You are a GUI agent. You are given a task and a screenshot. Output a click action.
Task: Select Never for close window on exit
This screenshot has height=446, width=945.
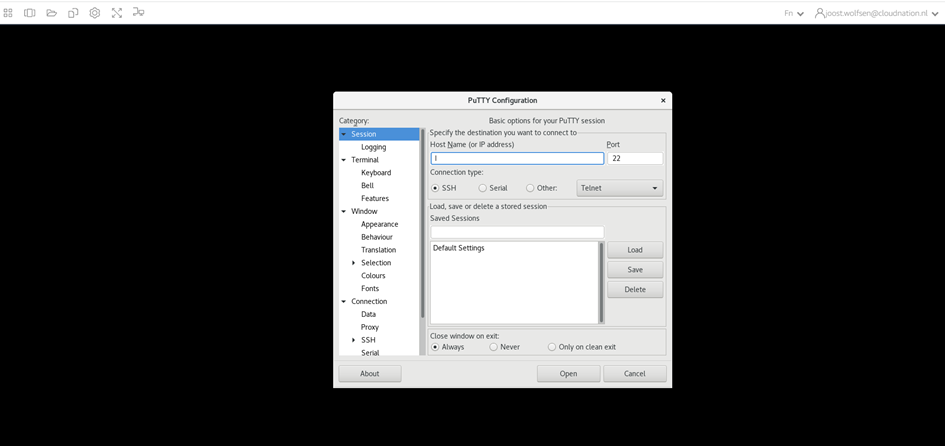pos(494,347)
